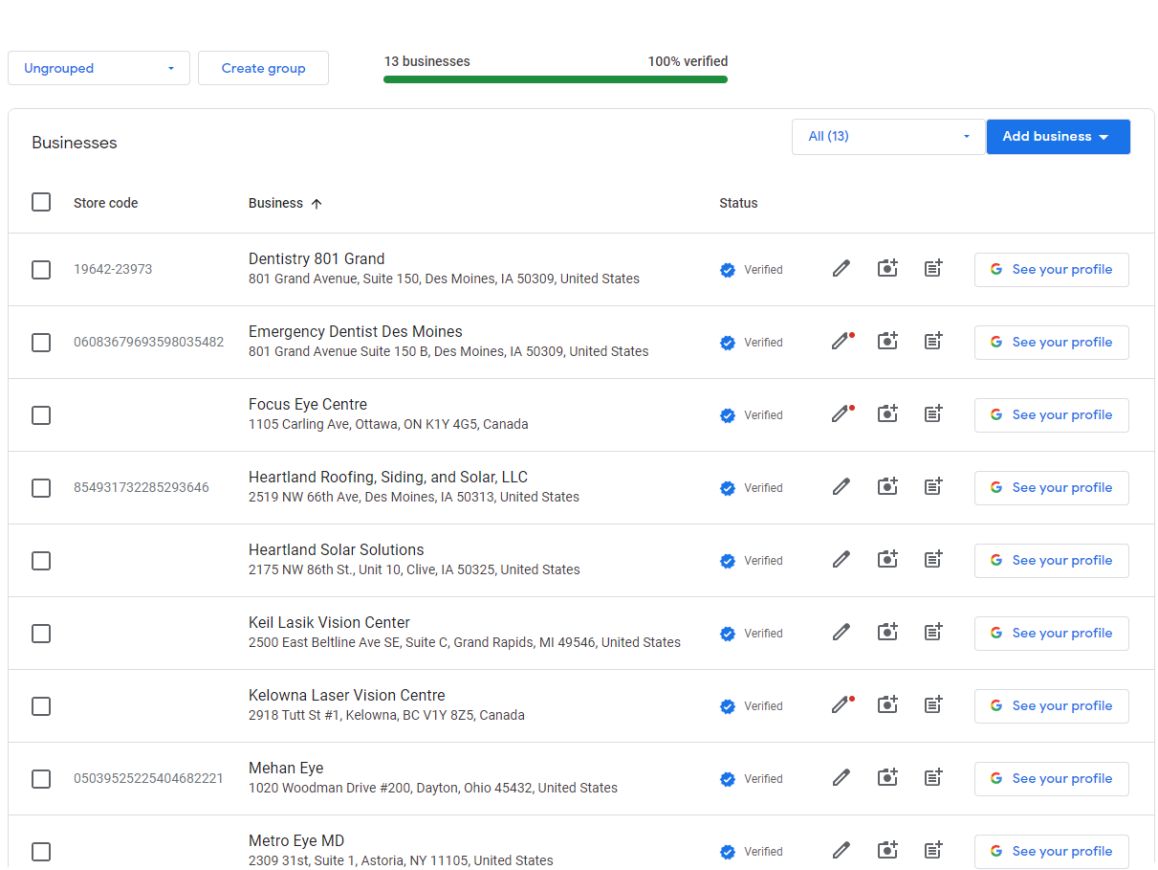Open the All (13) filter dropdown

[x=888, y=137]
